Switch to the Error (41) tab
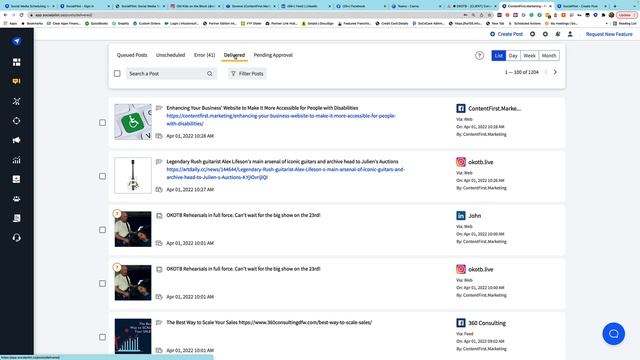The height and width of the screenshot is (360, 640). (204, 55)
